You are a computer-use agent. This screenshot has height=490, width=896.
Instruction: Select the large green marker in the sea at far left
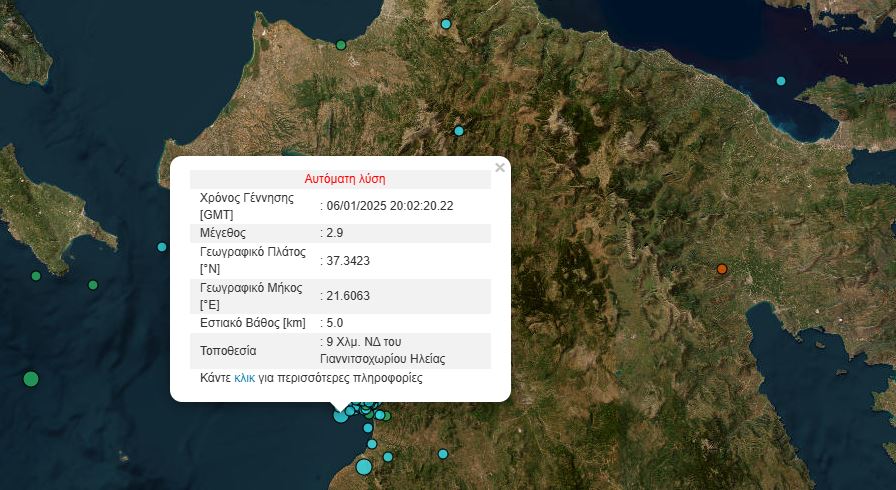pyautogui.click(x=31, y=379)
